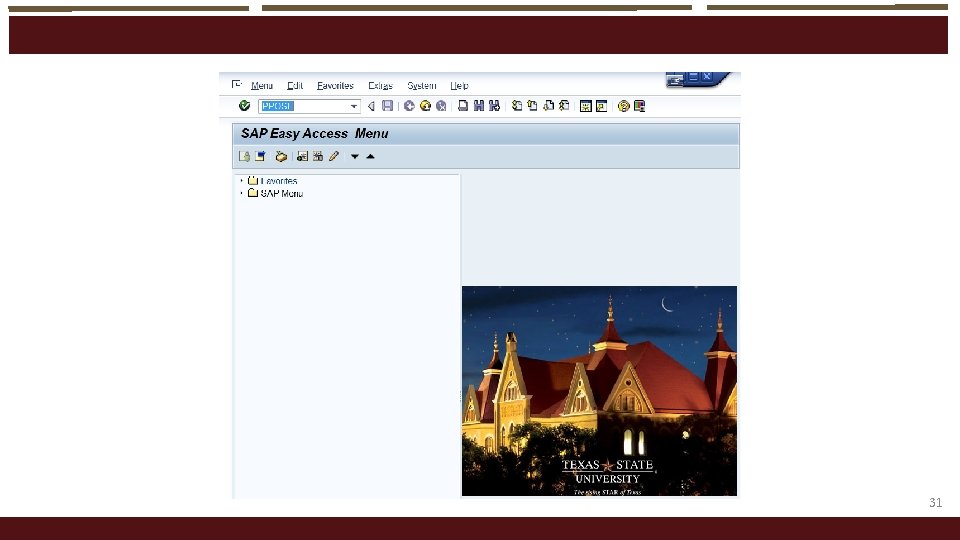Screen dimensions: 960x540
Task: Open the Menu menu
Action: 261,86
